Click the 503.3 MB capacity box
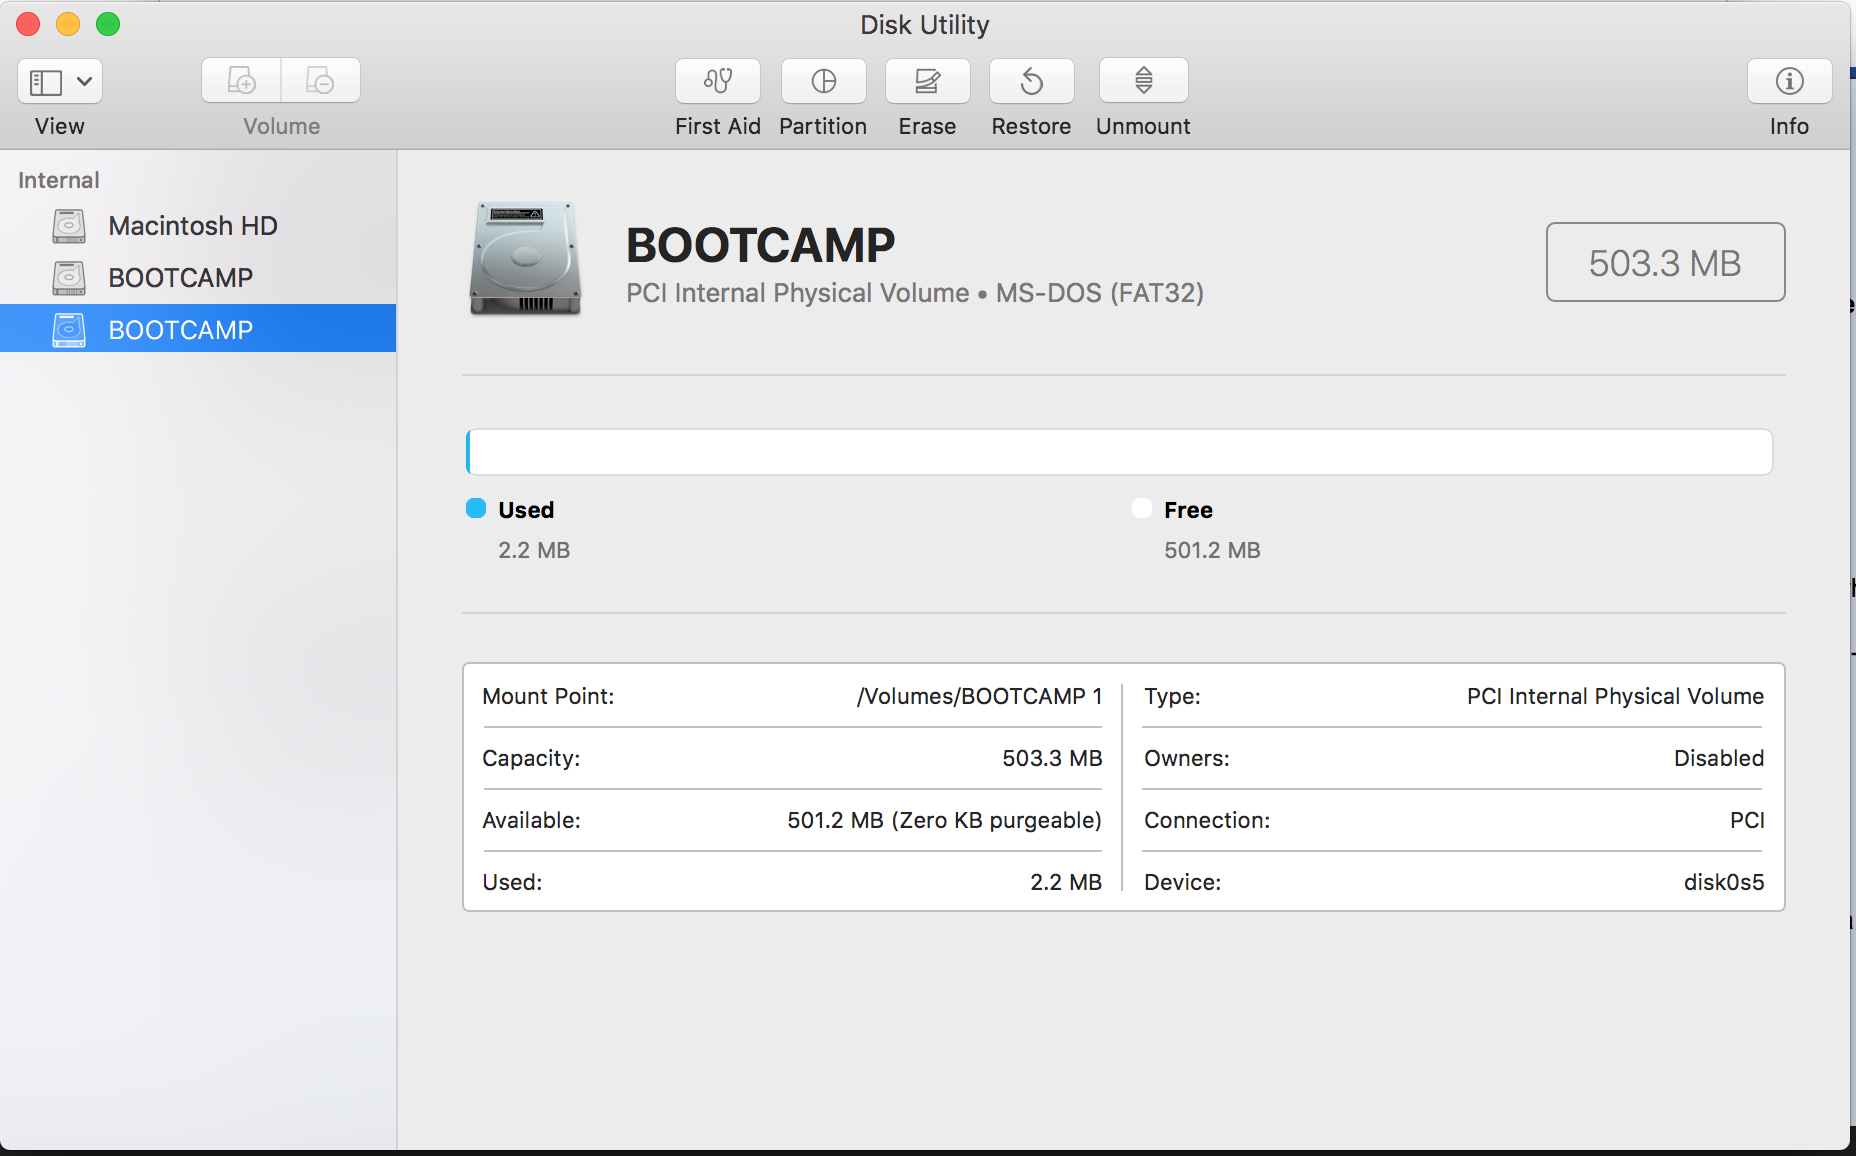The width and height of the screenshot is (1856, 1156). pos(1665,263)
